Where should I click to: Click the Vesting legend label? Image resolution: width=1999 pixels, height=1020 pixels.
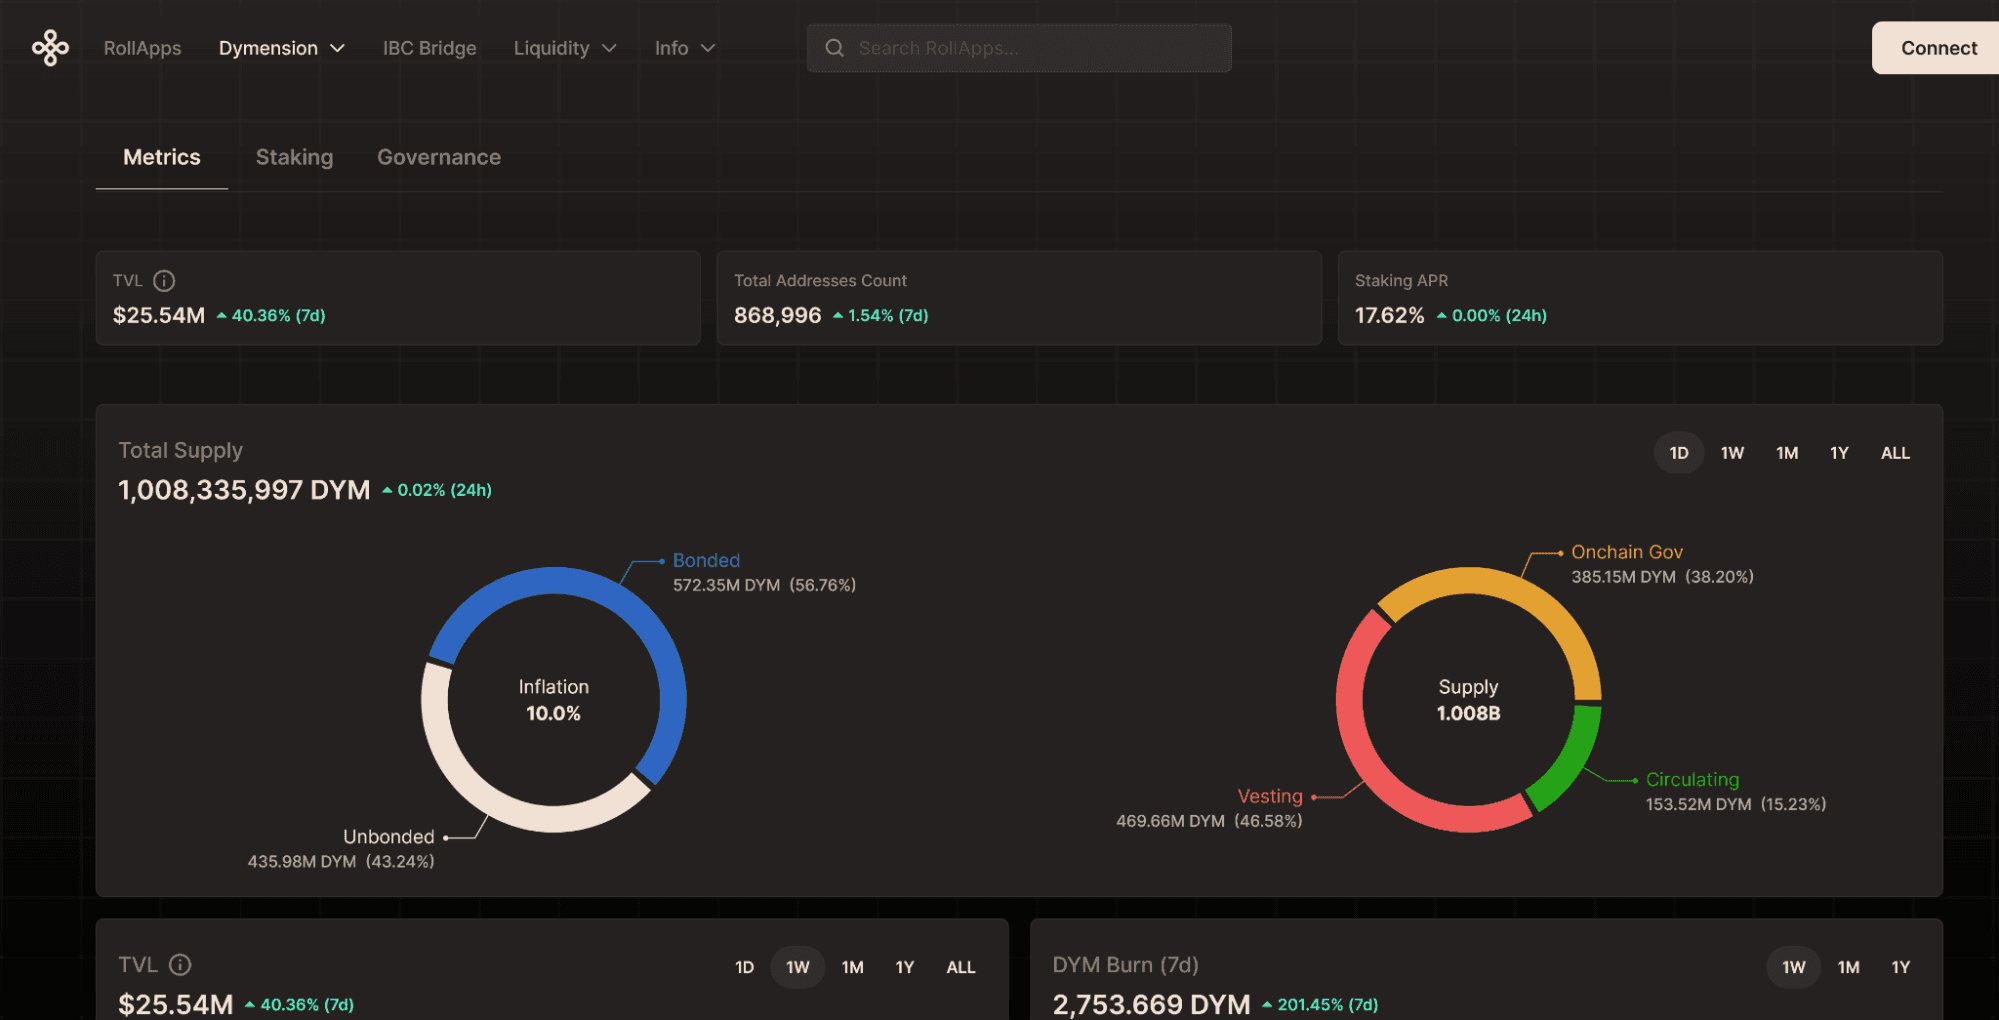(x=1270, y=797)
